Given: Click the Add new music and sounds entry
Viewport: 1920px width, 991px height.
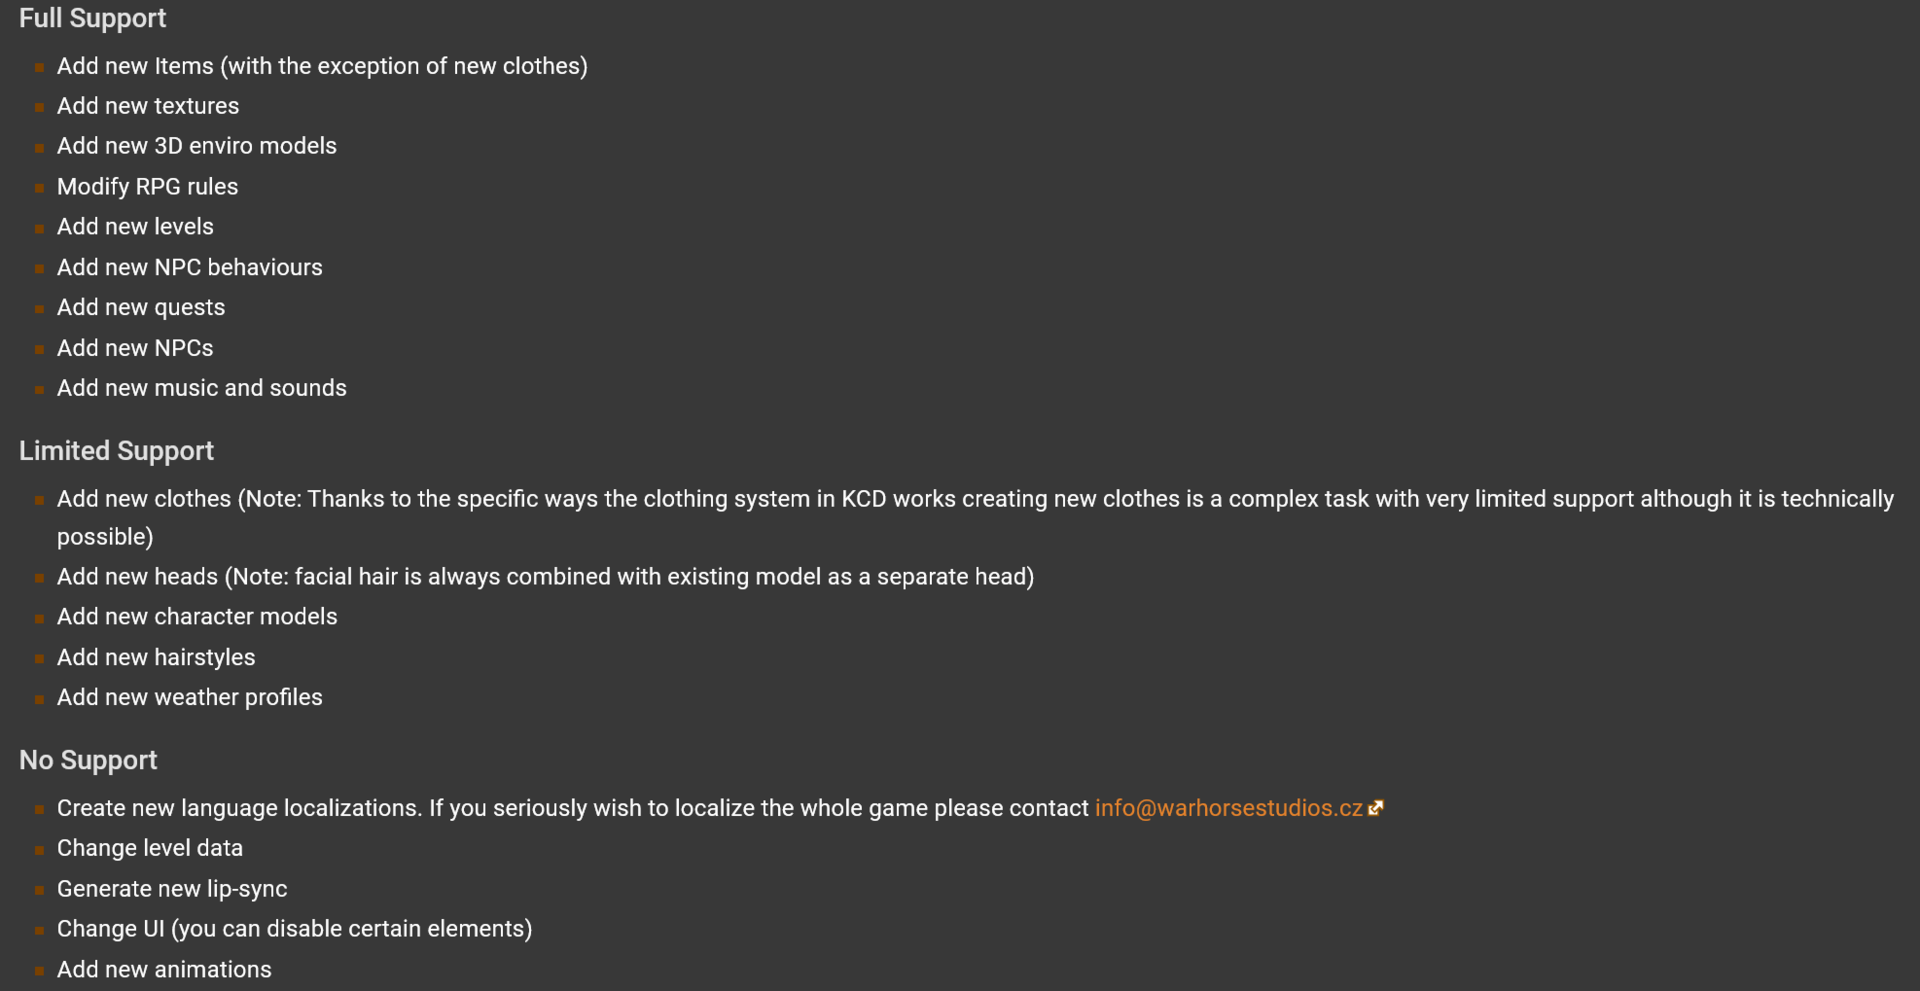Looking at the screenshot, I should [x=202, y=388].
